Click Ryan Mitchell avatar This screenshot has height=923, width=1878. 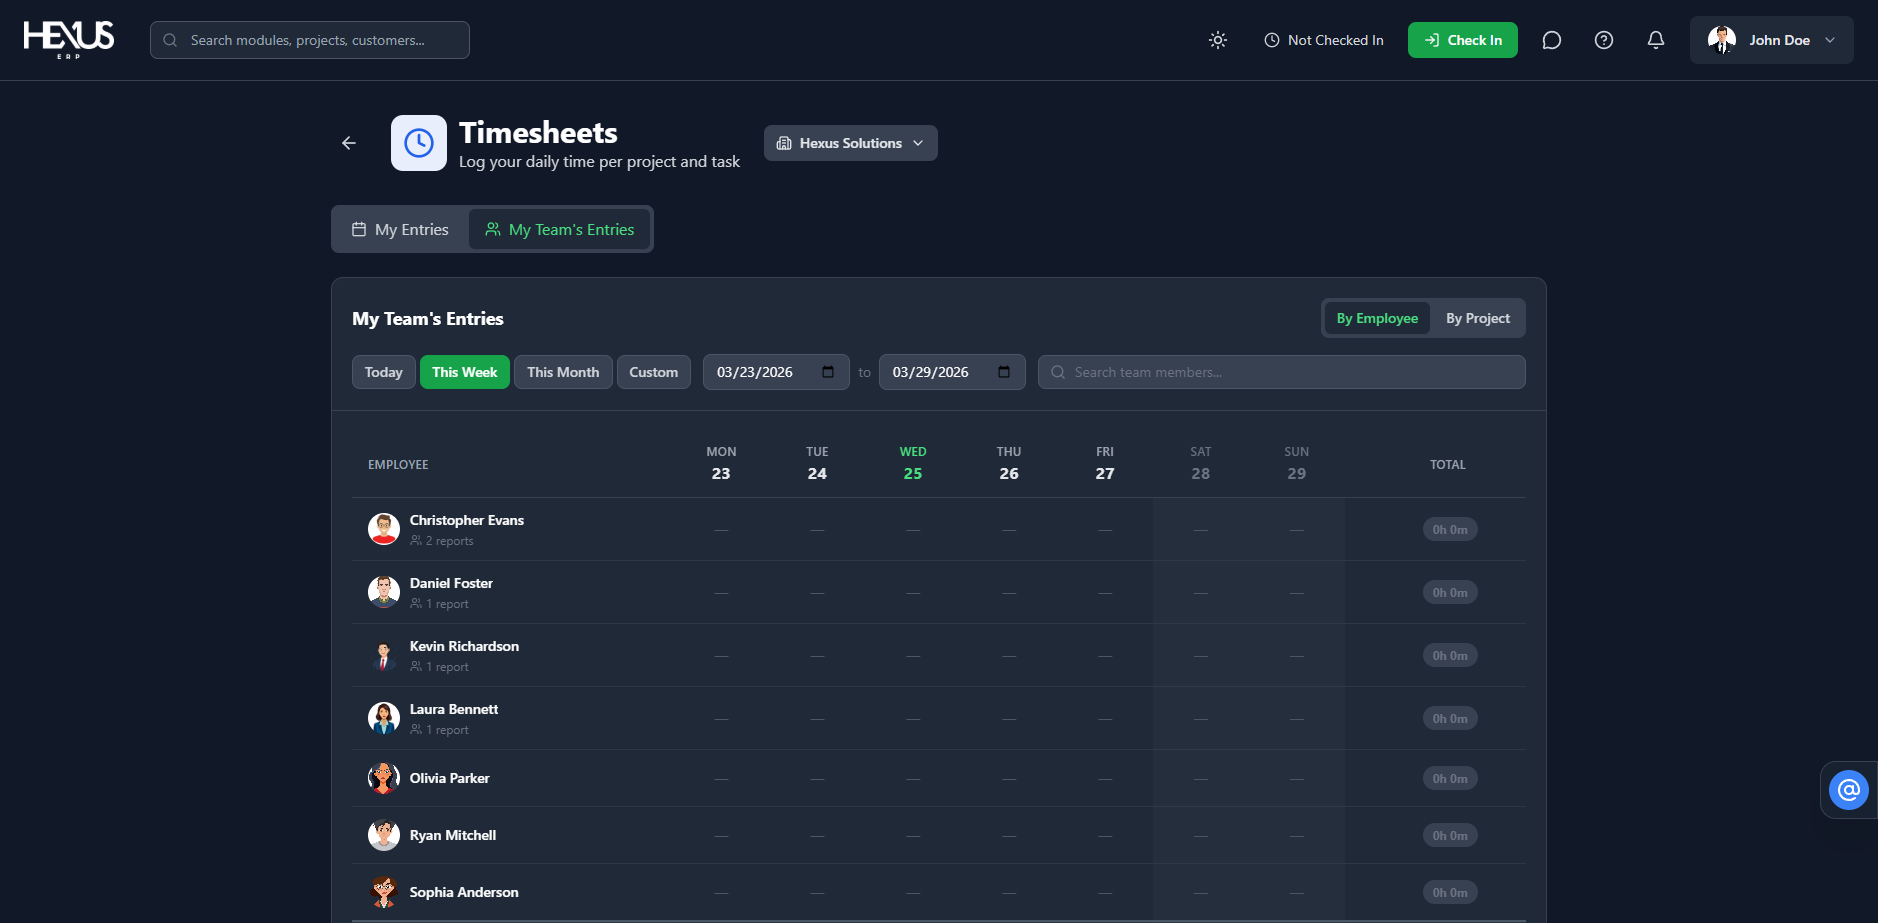tap(384, 835)
